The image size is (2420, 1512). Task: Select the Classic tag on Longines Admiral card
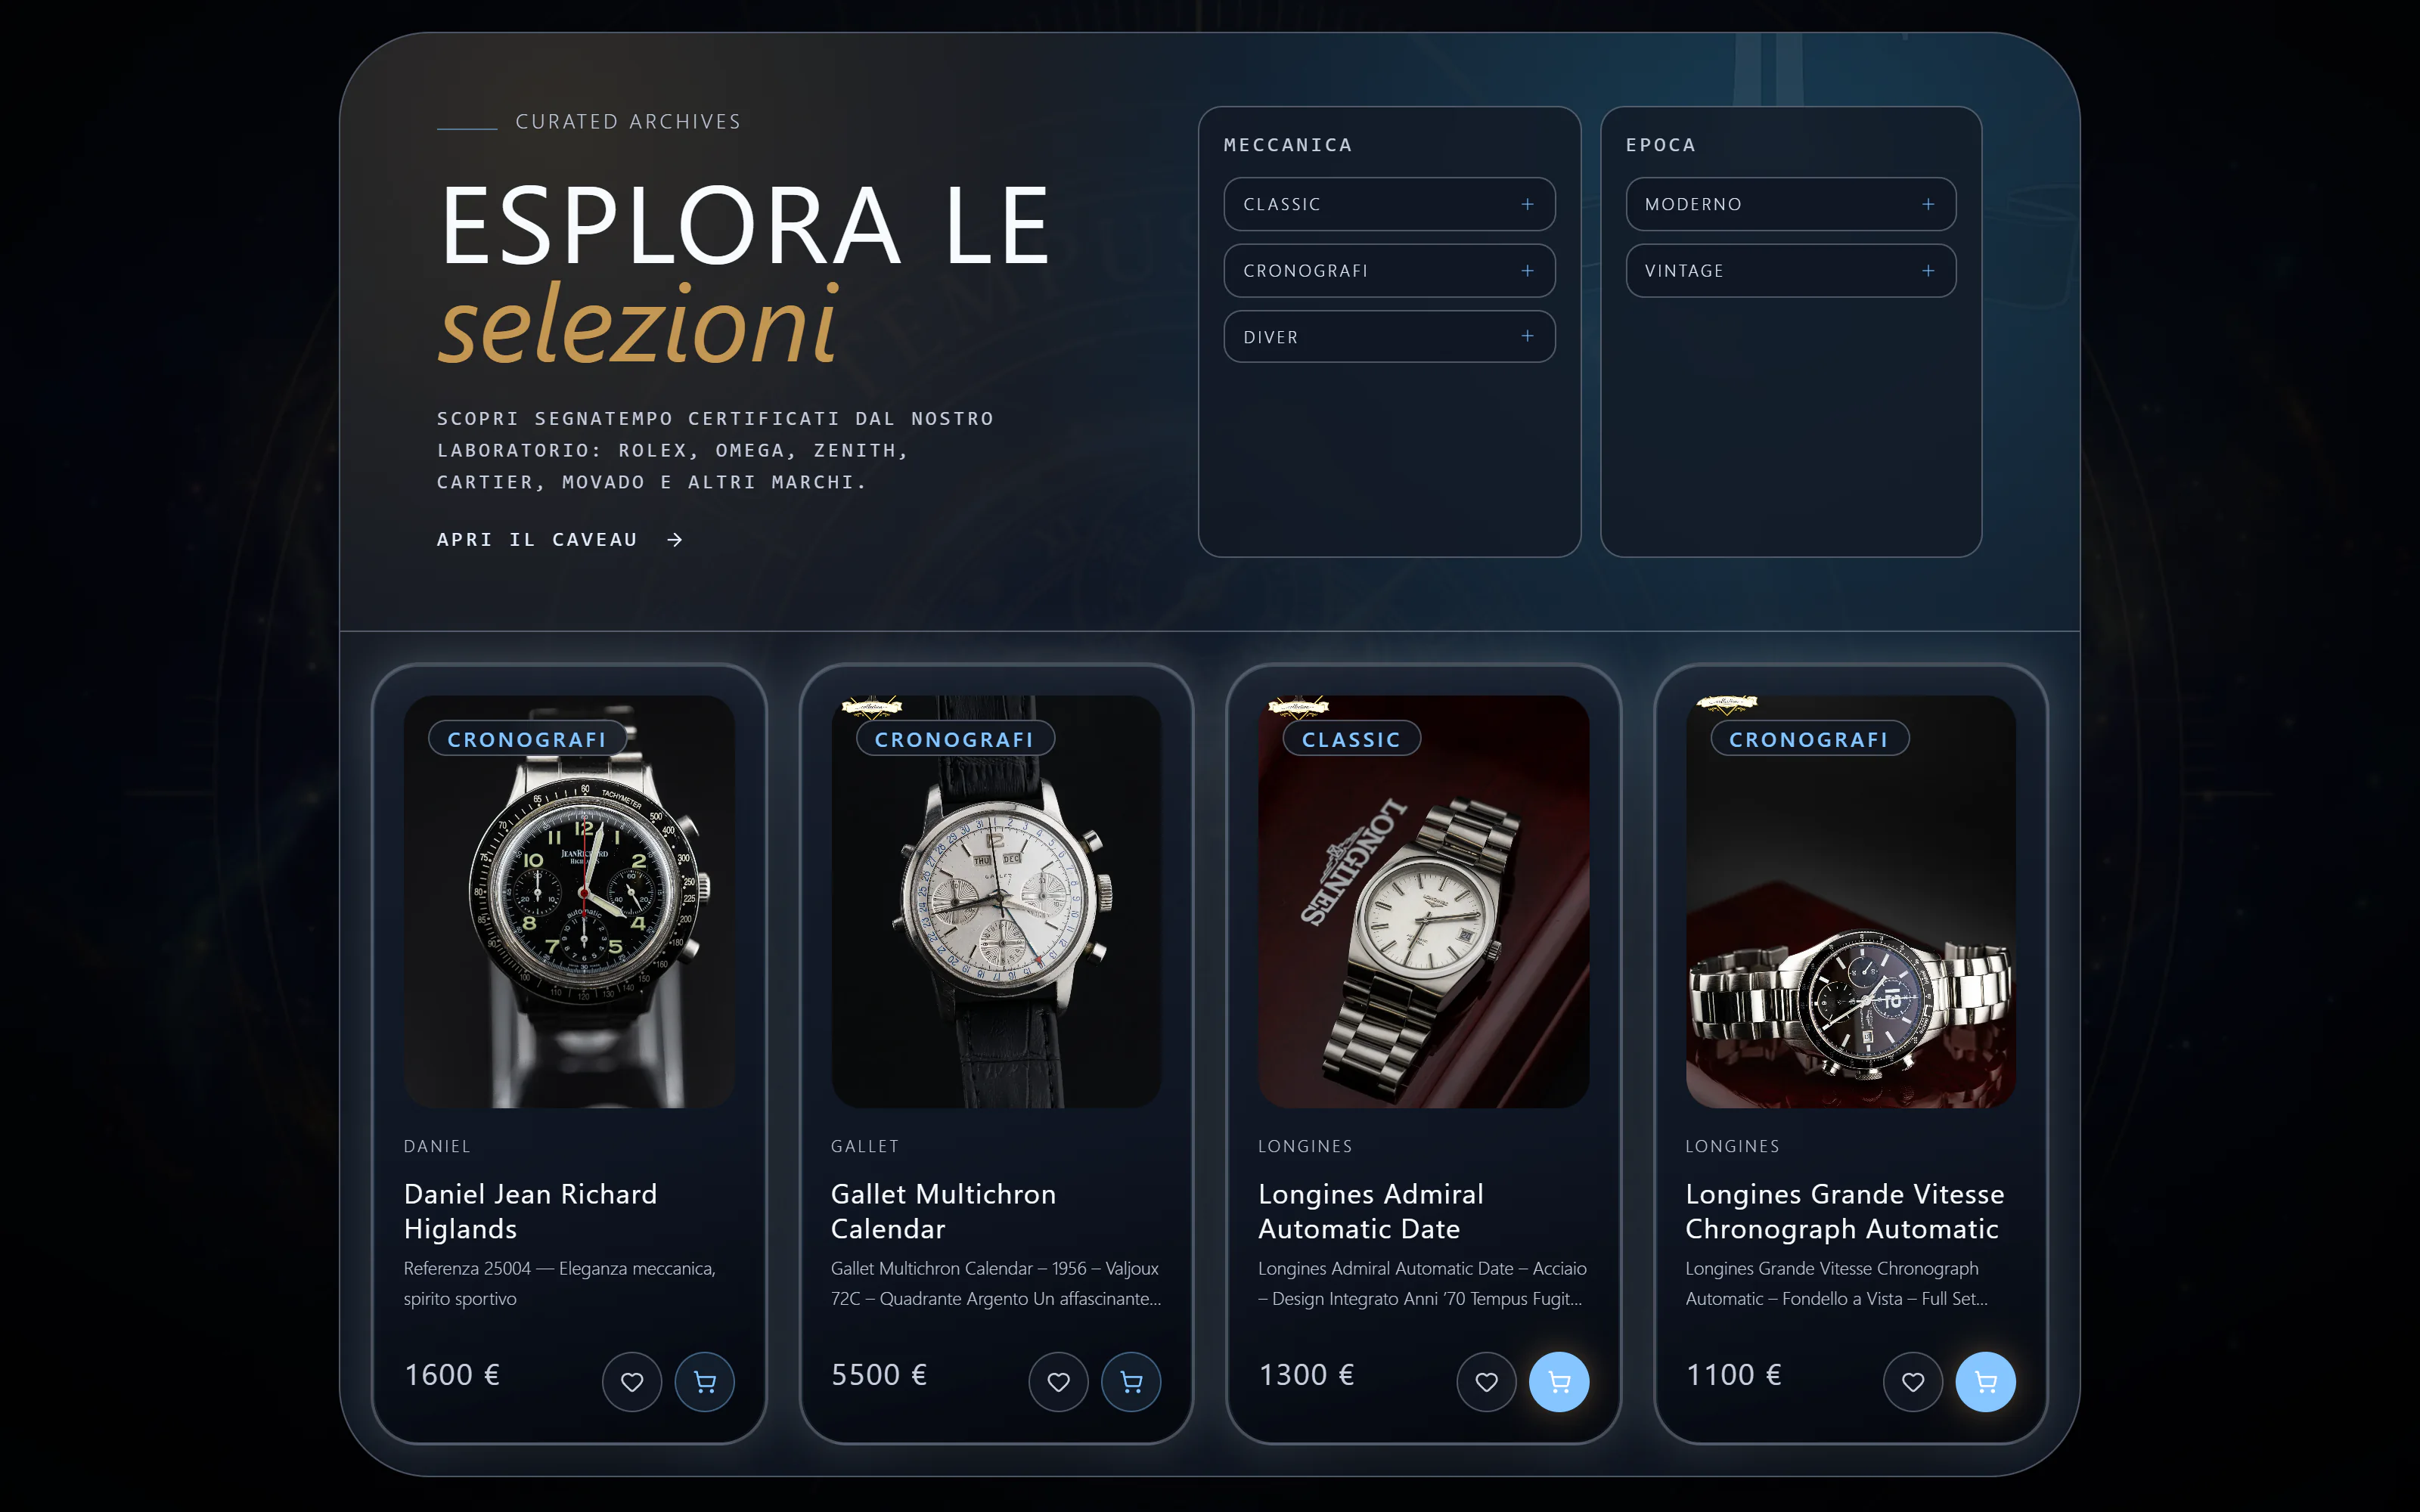[x=1351, y=739]
